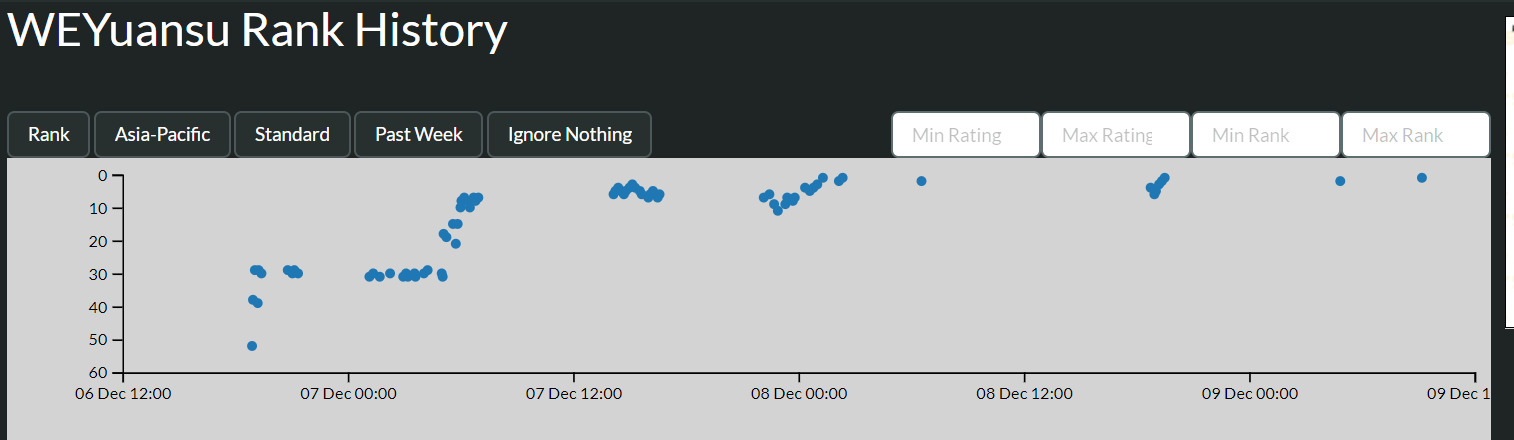Select the Min Rank input box

(x=1265, y=135)
